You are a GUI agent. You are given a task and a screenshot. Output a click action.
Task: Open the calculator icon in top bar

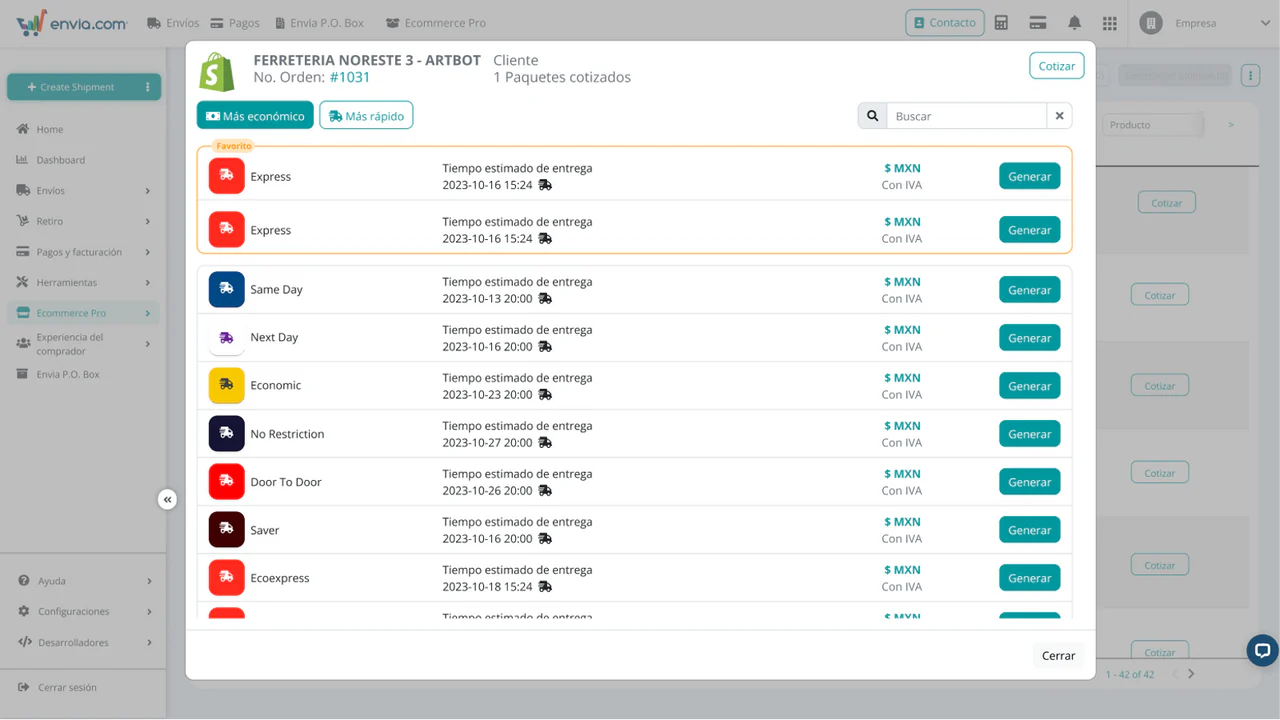[1001, 23]
